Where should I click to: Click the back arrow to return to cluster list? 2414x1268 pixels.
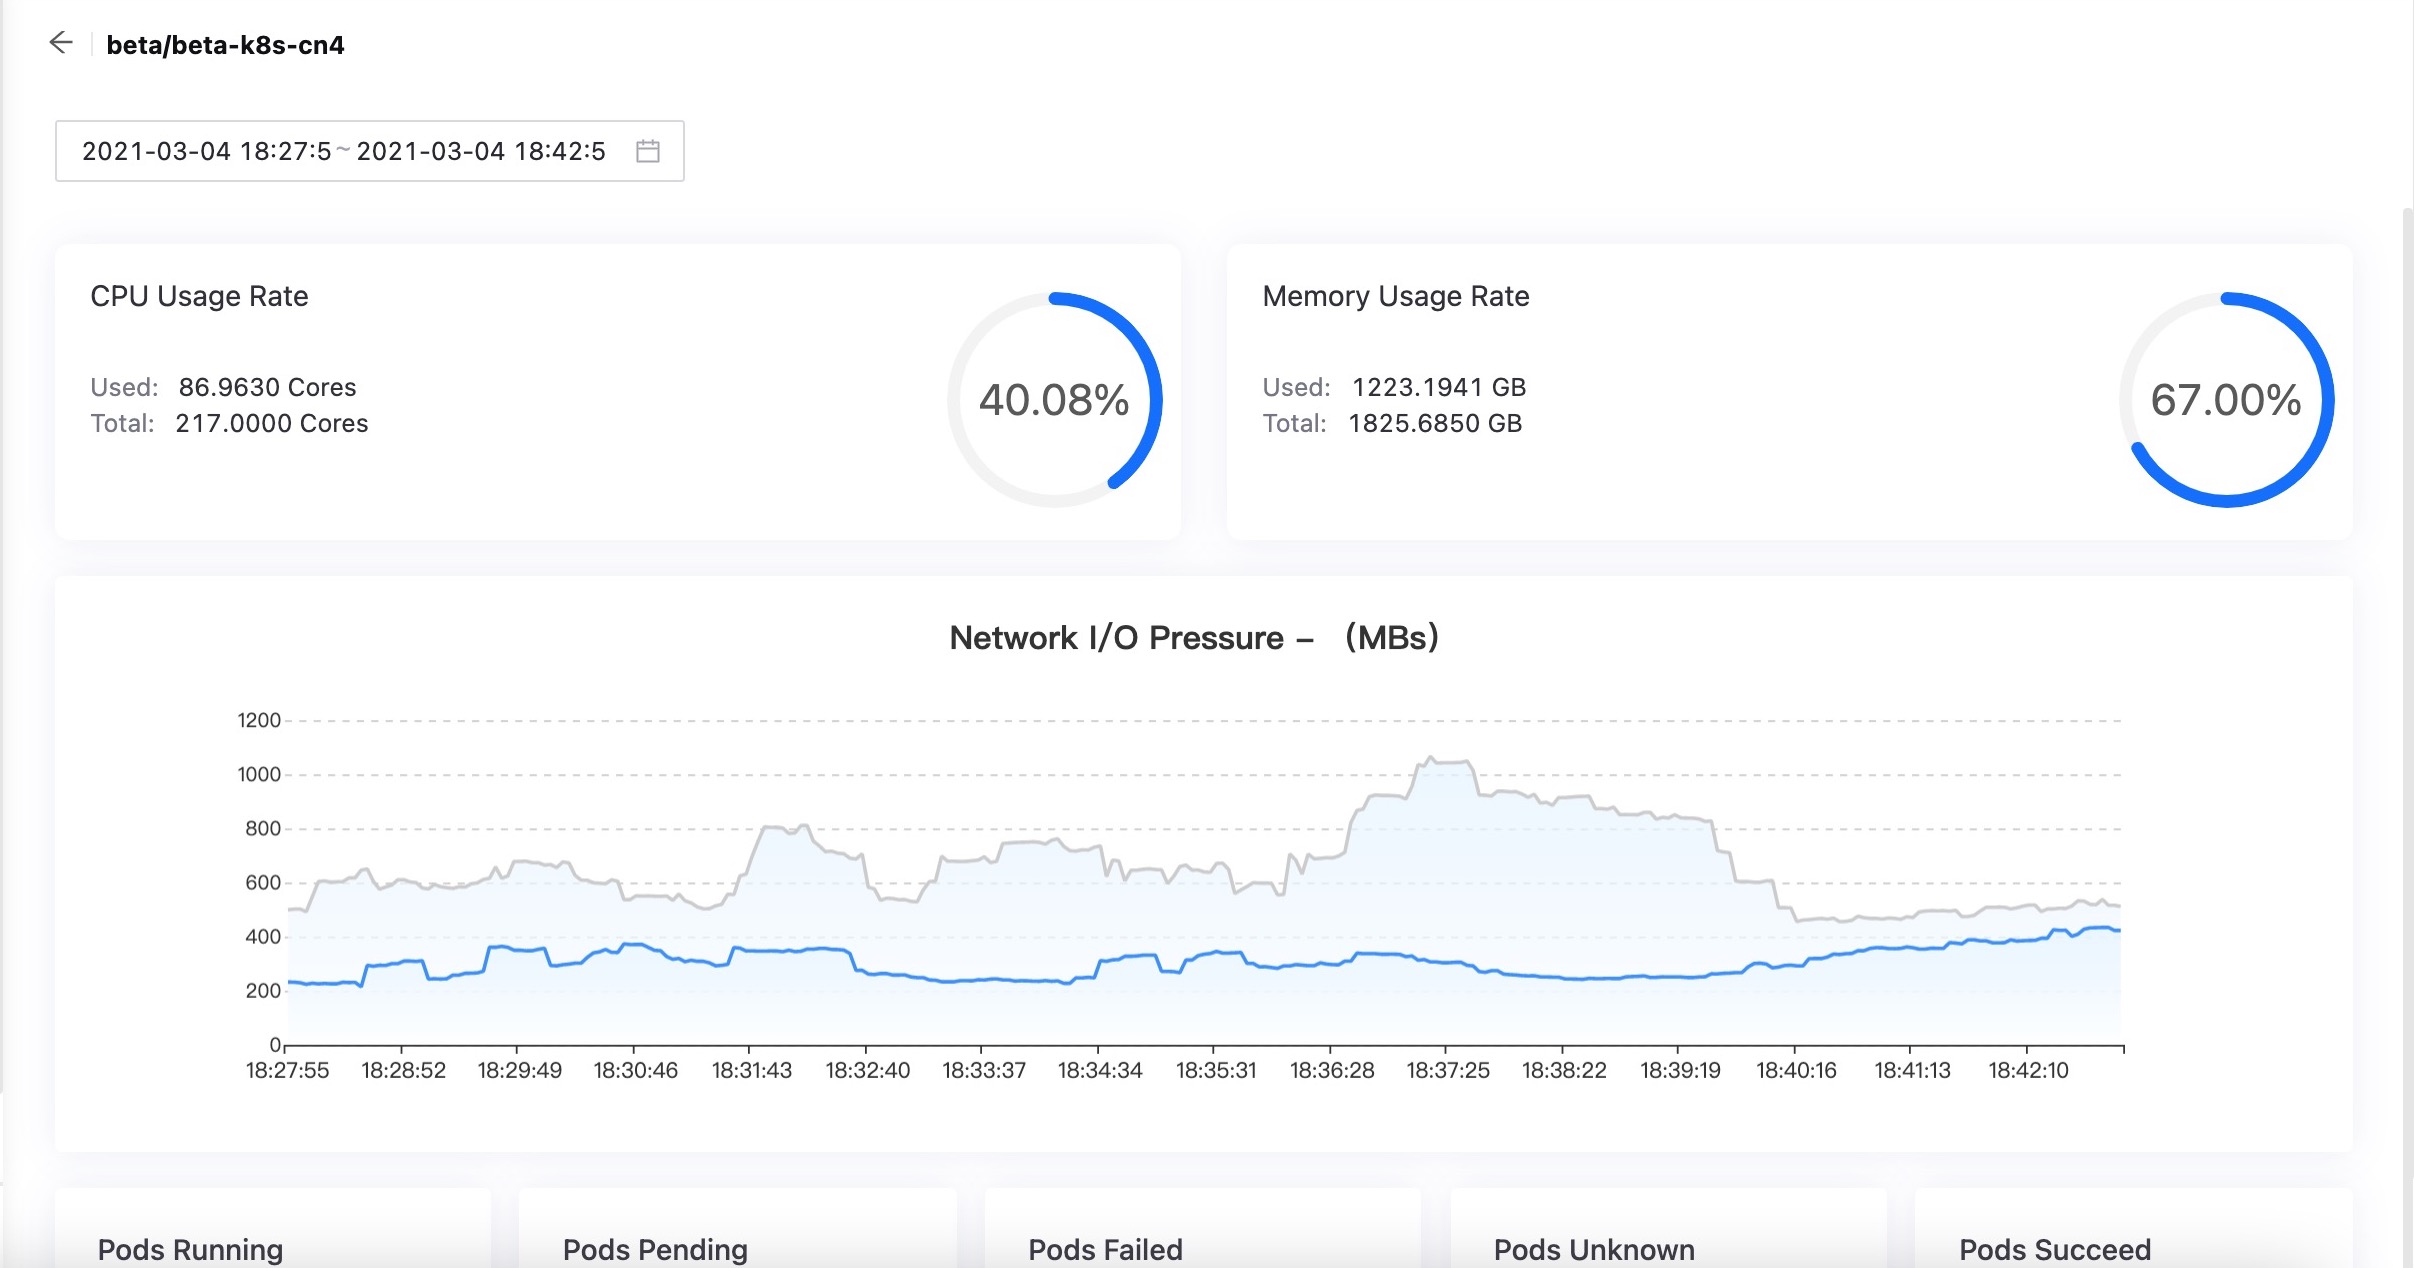[62, 42]
